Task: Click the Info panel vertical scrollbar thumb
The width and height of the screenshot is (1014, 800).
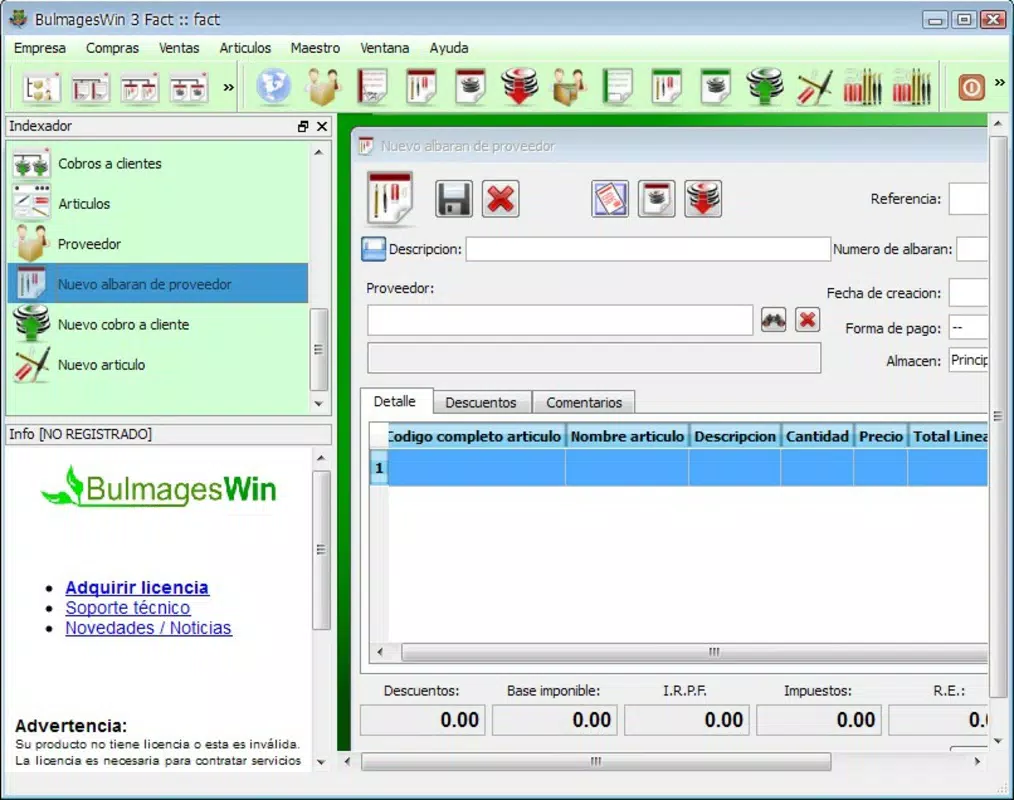Action: 321,550
